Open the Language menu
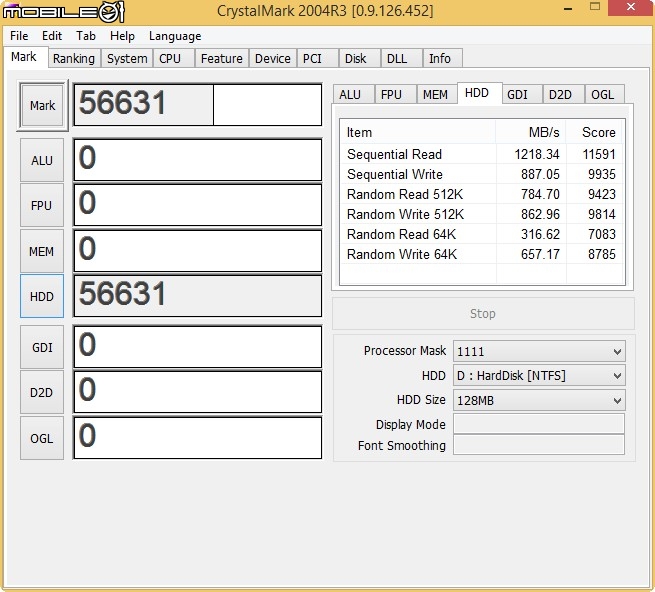 [x=175, y=36]
